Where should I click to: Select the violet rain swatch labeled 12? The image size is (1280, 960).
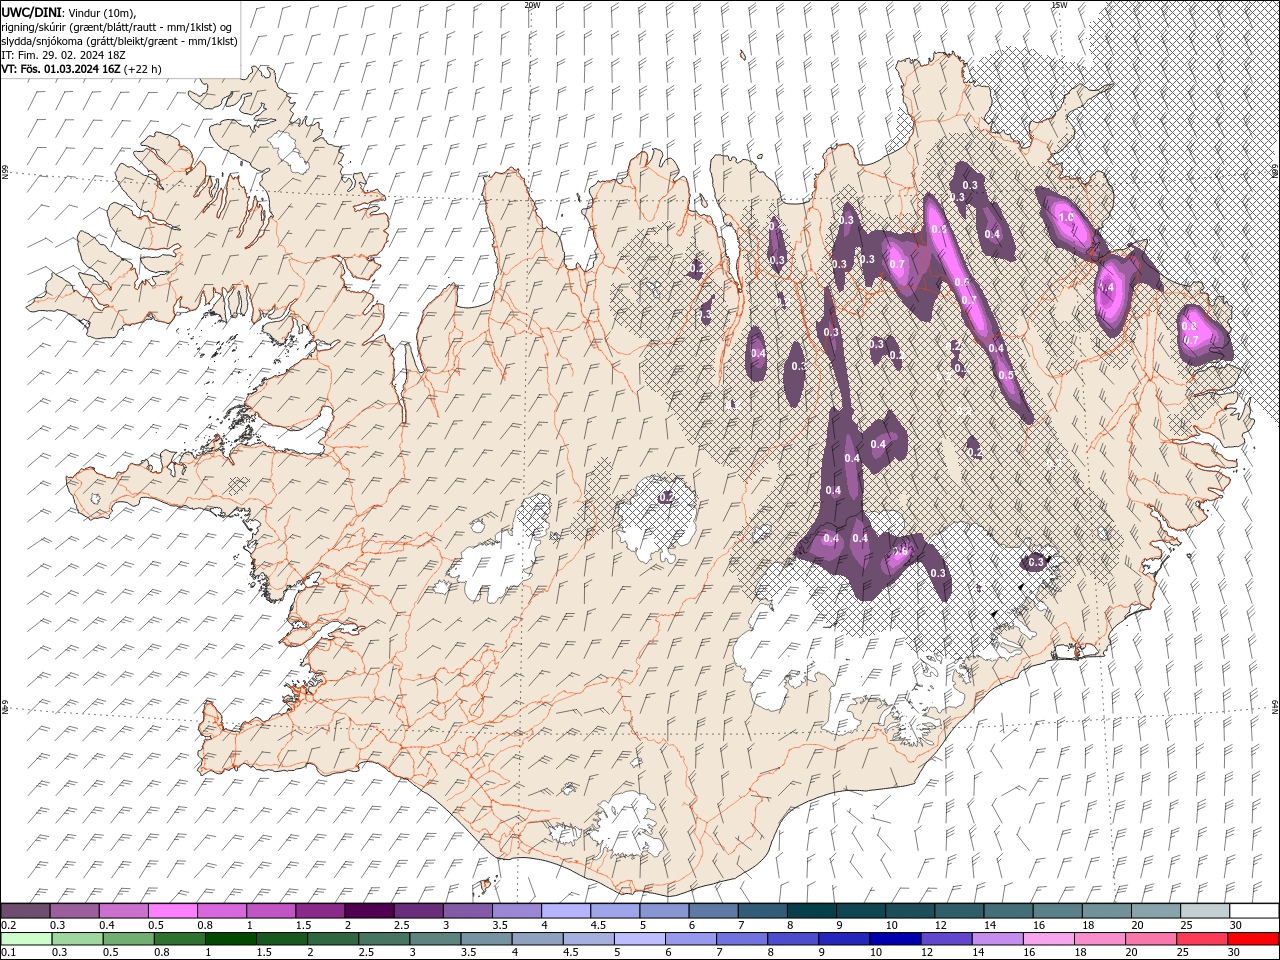(x=946, y=939)
